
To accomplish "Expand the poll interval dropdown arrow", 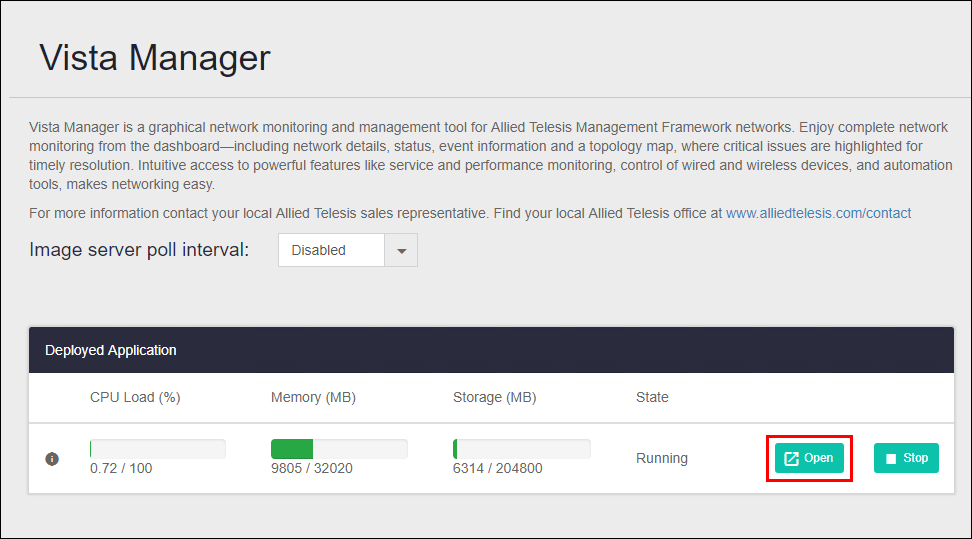I will tap(401, 251).
